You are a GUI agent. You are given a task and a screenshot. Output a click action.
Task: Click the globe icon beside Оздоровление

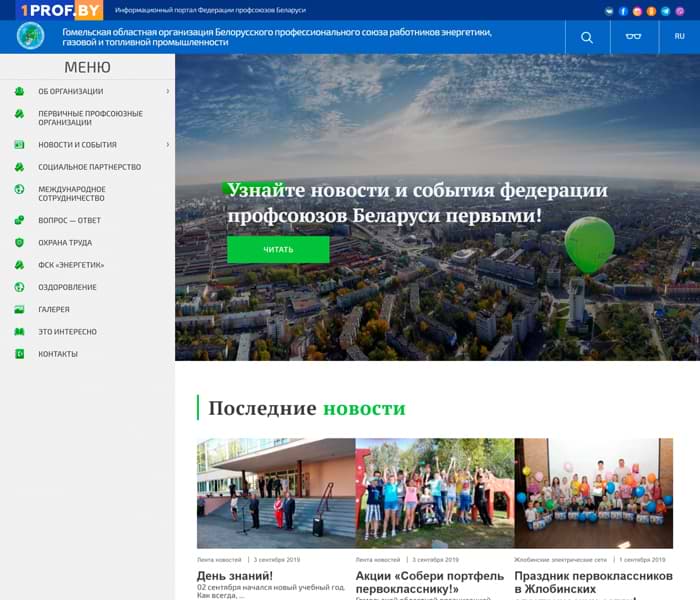[19, 287]
